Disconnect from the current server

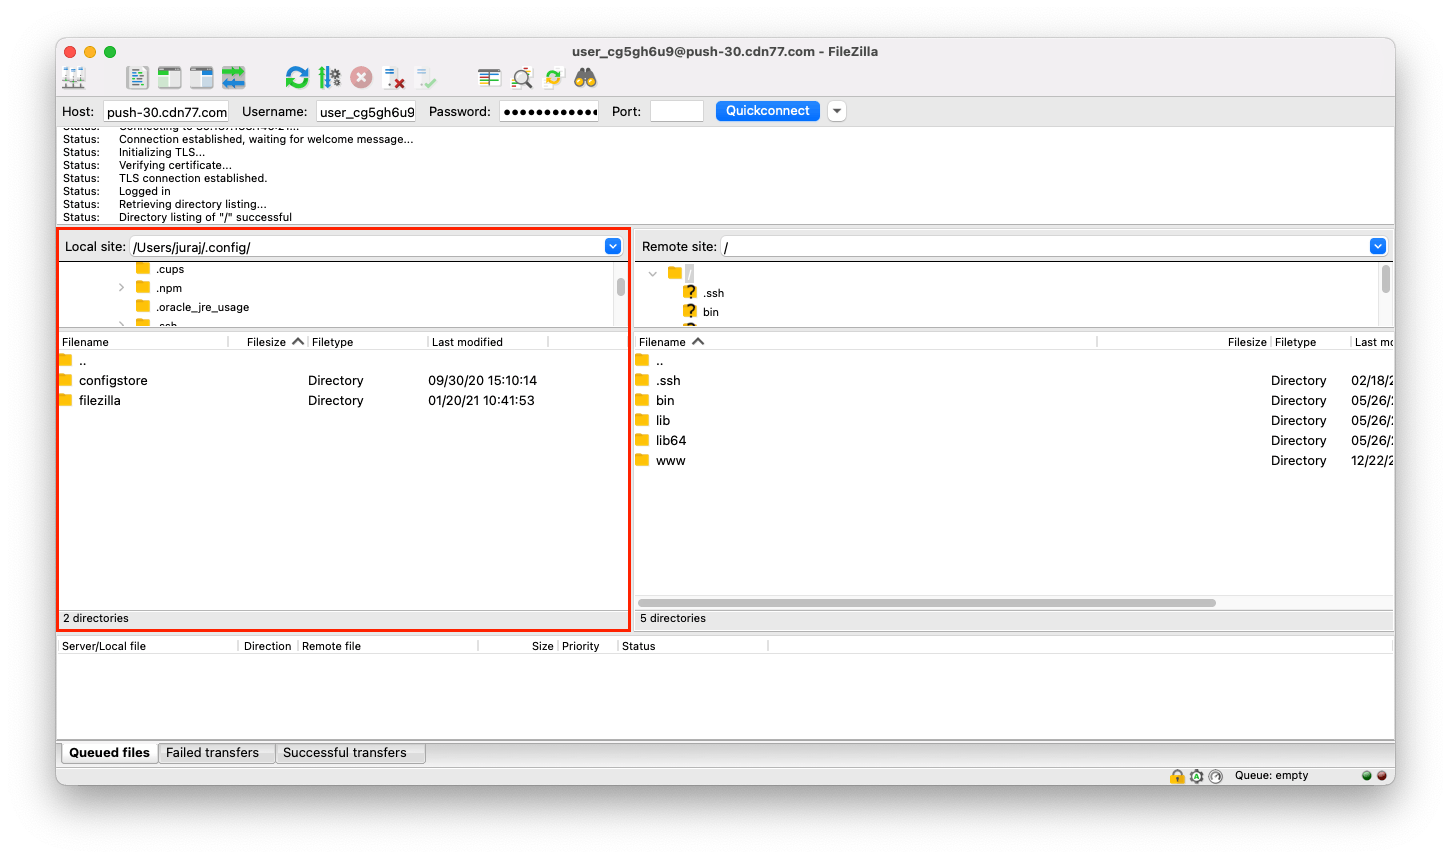pos(394,77)
